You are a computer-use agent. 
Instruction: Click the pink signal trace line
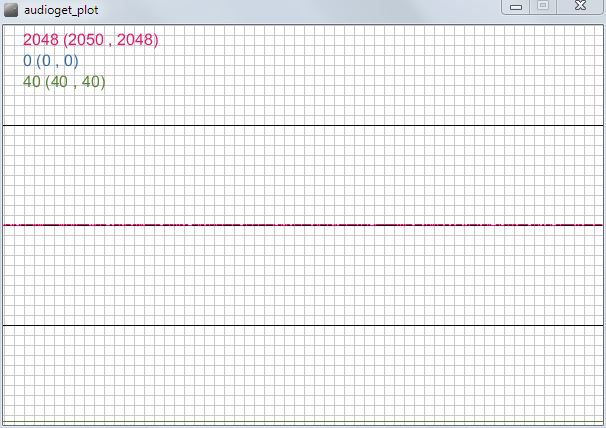tap(303, 225)
